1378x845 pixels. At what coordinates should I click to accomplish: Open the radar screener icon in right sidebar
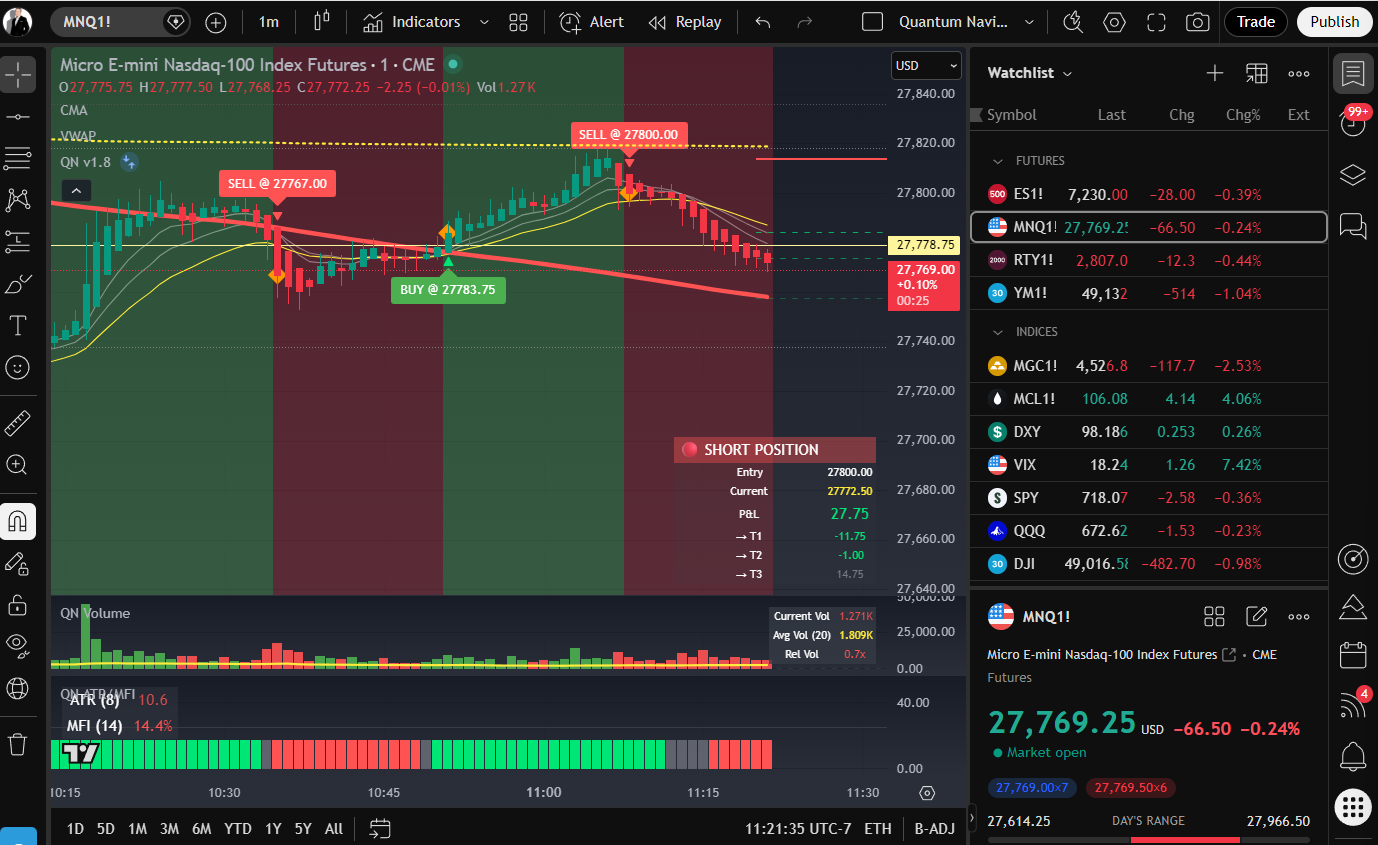click(x=1353, y=559)
